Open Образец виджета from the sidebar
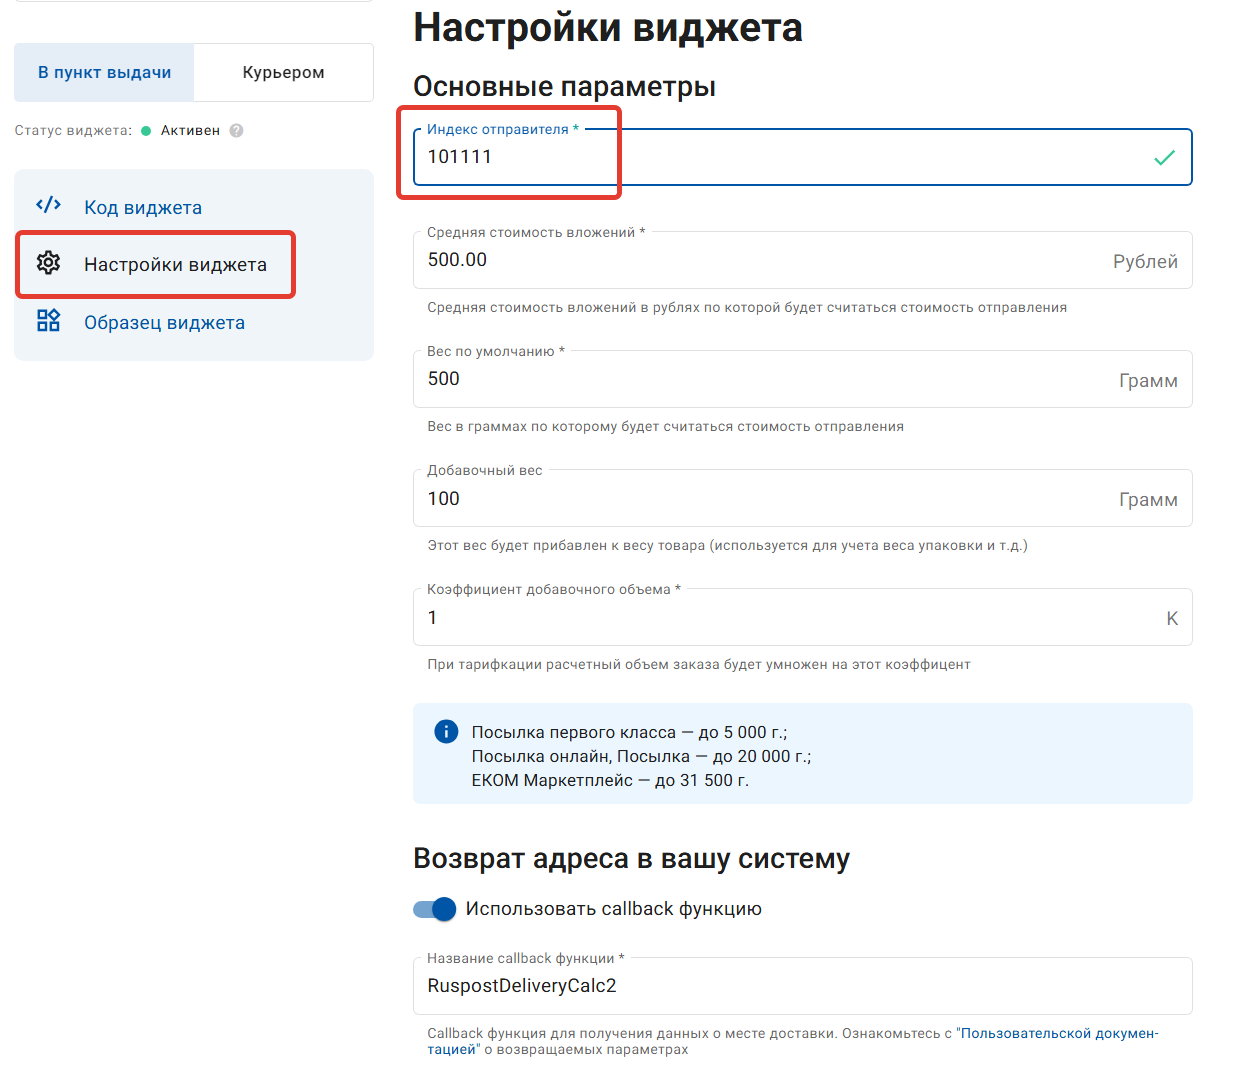The image size is (1245, 1080). click(x=164, y=321)
